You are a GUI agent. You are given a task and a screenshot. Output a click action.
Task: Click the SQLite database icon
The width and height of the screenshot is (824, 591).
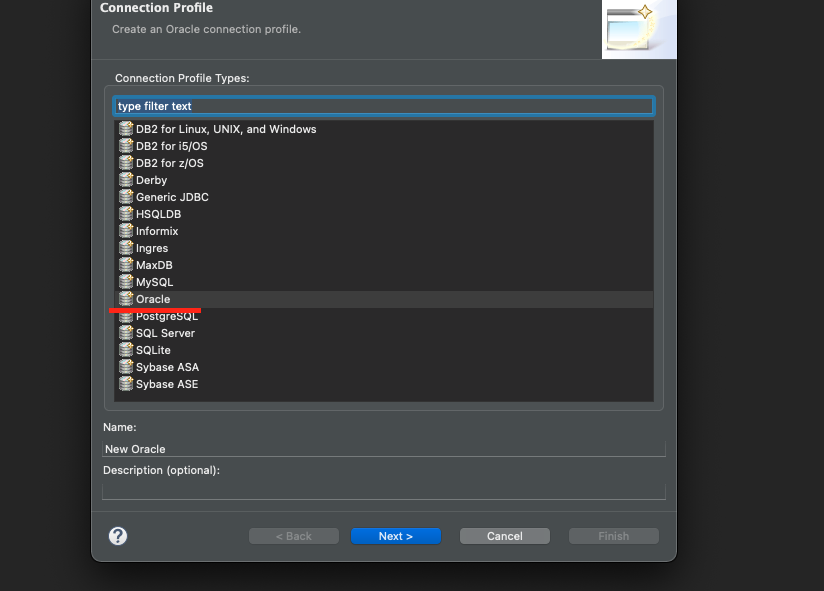click(126, 350)
